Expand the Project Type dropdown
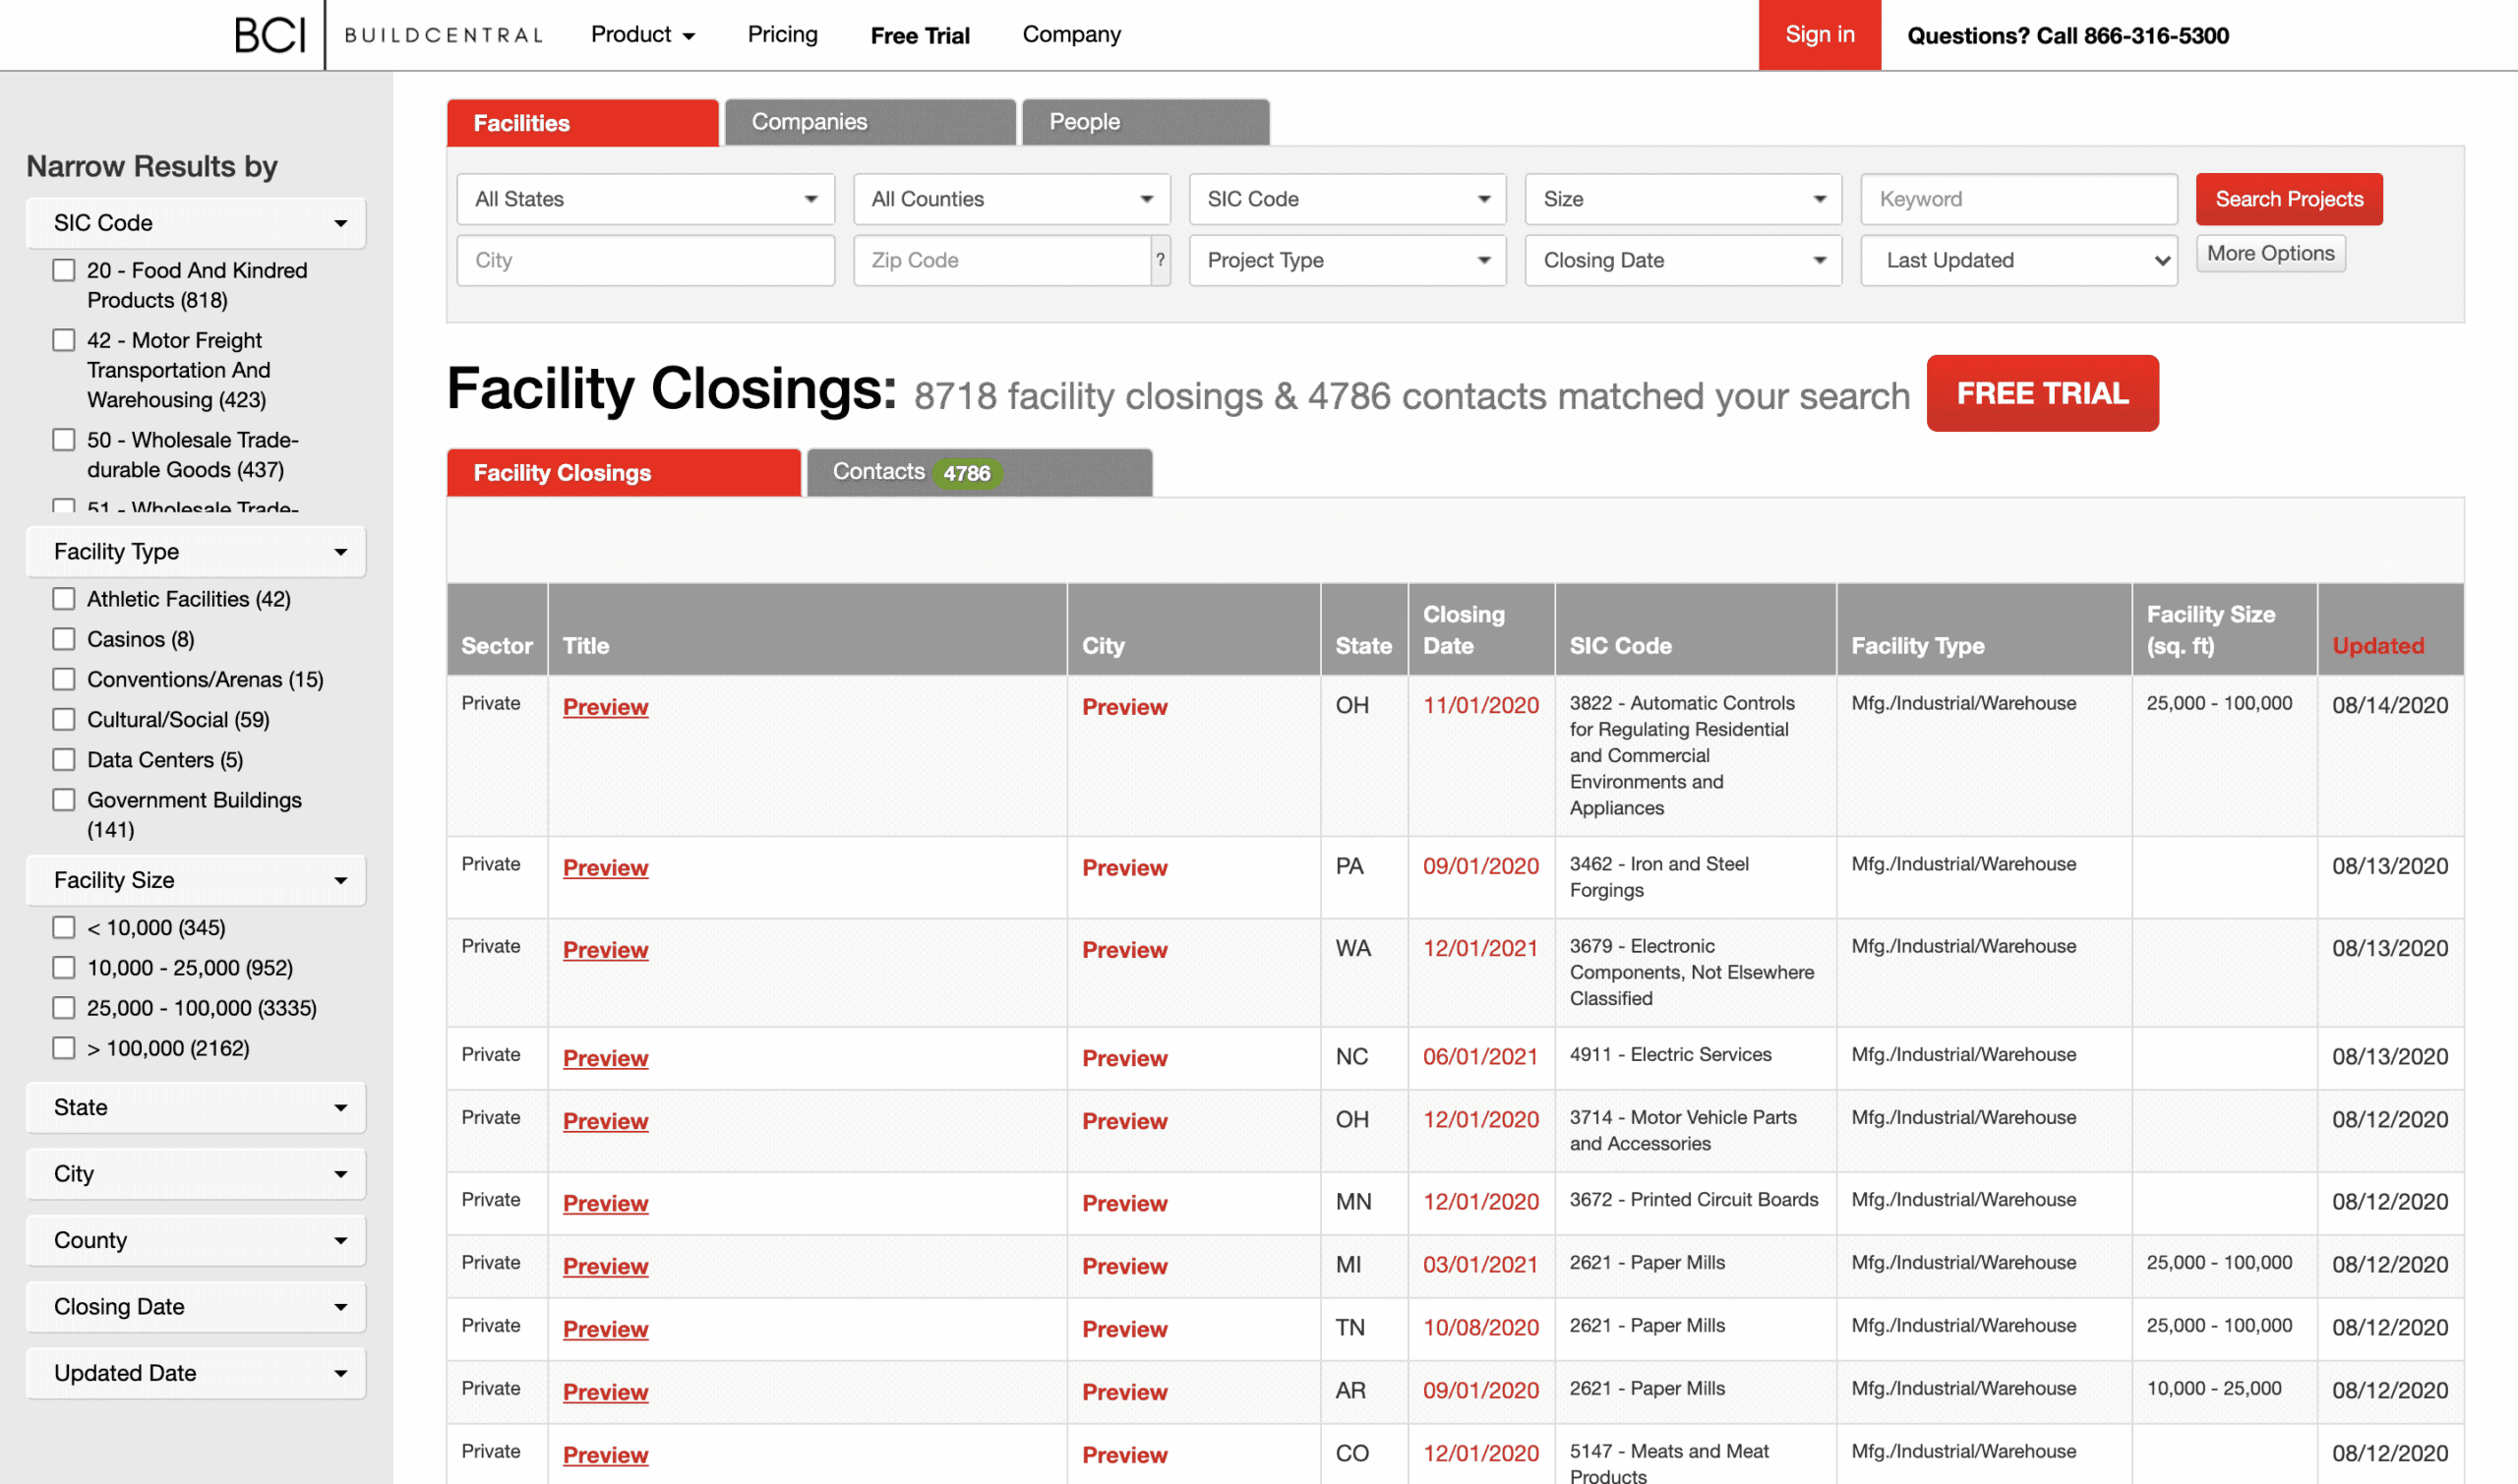The width and height of the screenshot is (2518, 1484). pos(1346,260)
